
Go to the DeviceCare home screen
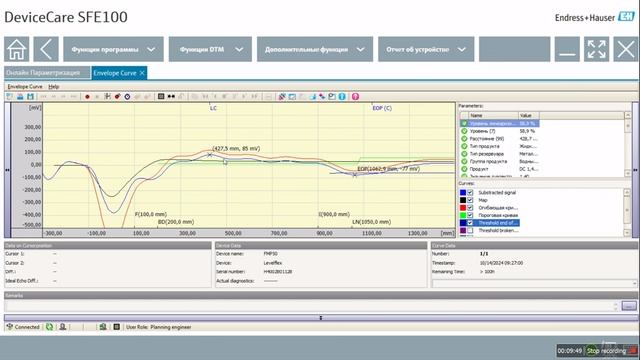pyautogui.click(x=17, y=49)
